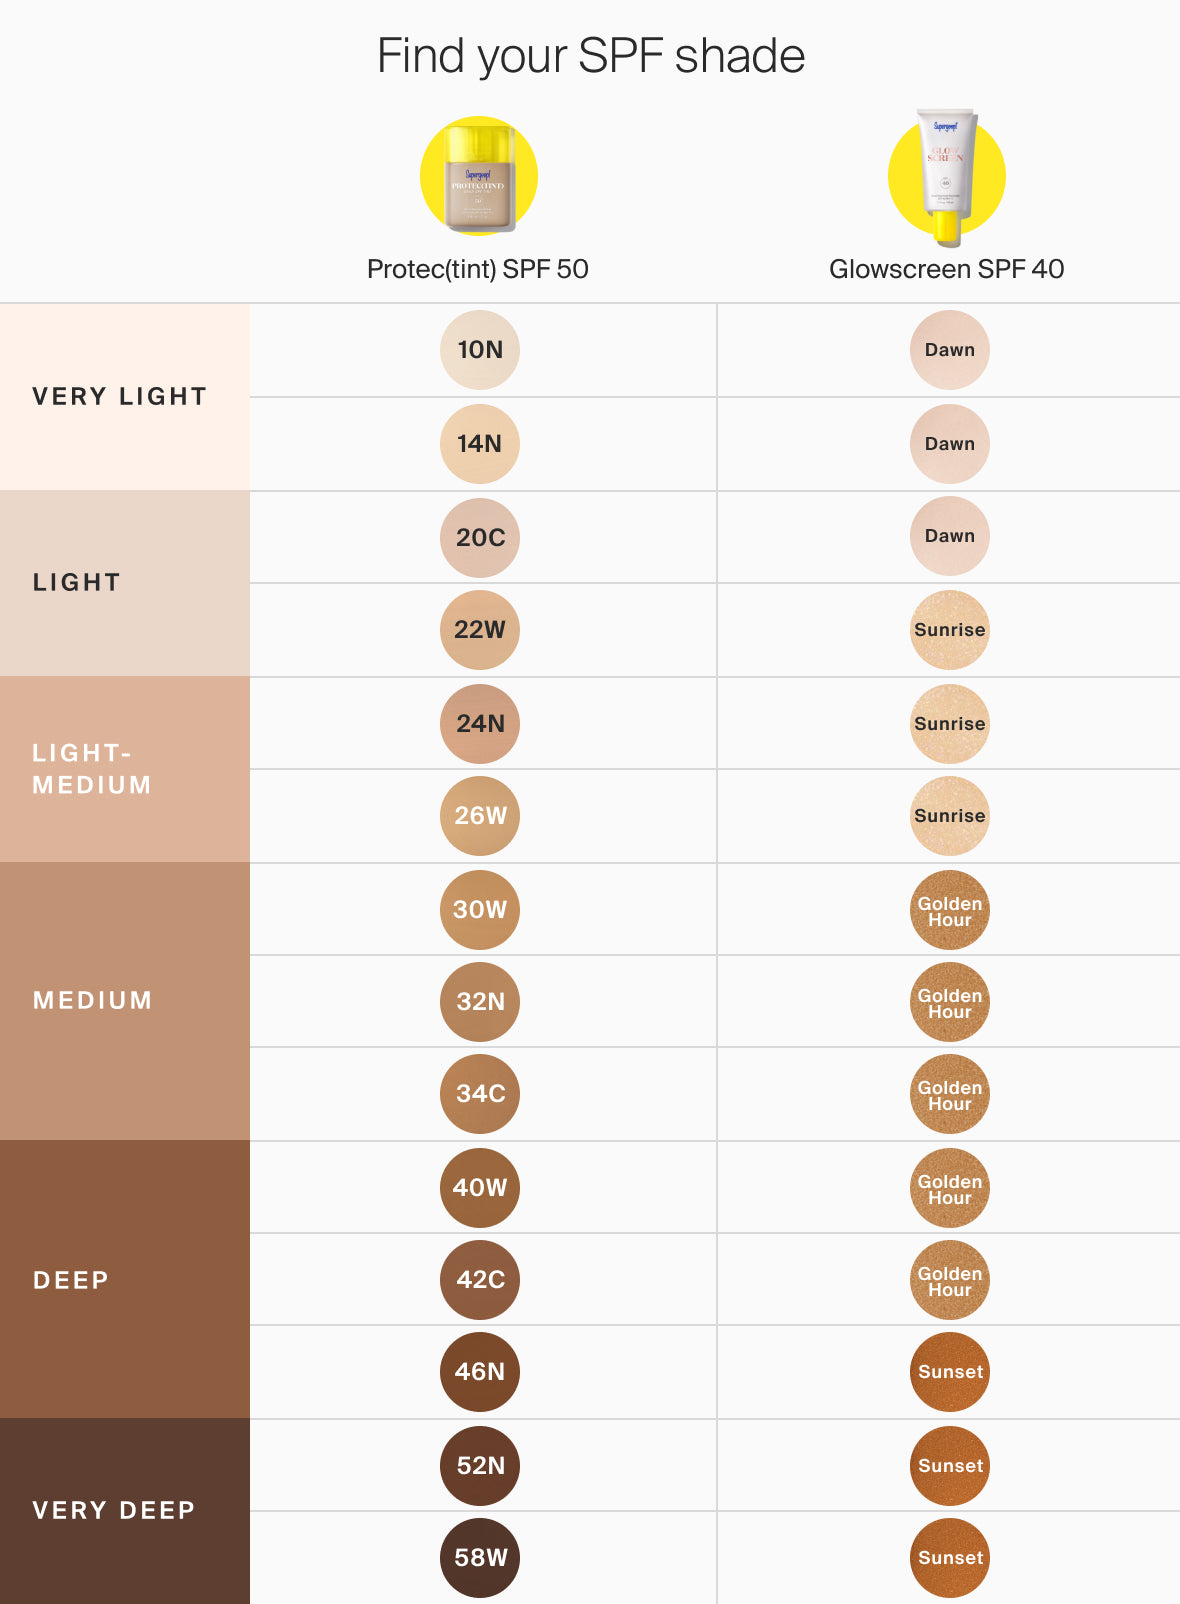Choose the 30W shade swatch
Screen dimensions: 1180x1604
(480, 910)
